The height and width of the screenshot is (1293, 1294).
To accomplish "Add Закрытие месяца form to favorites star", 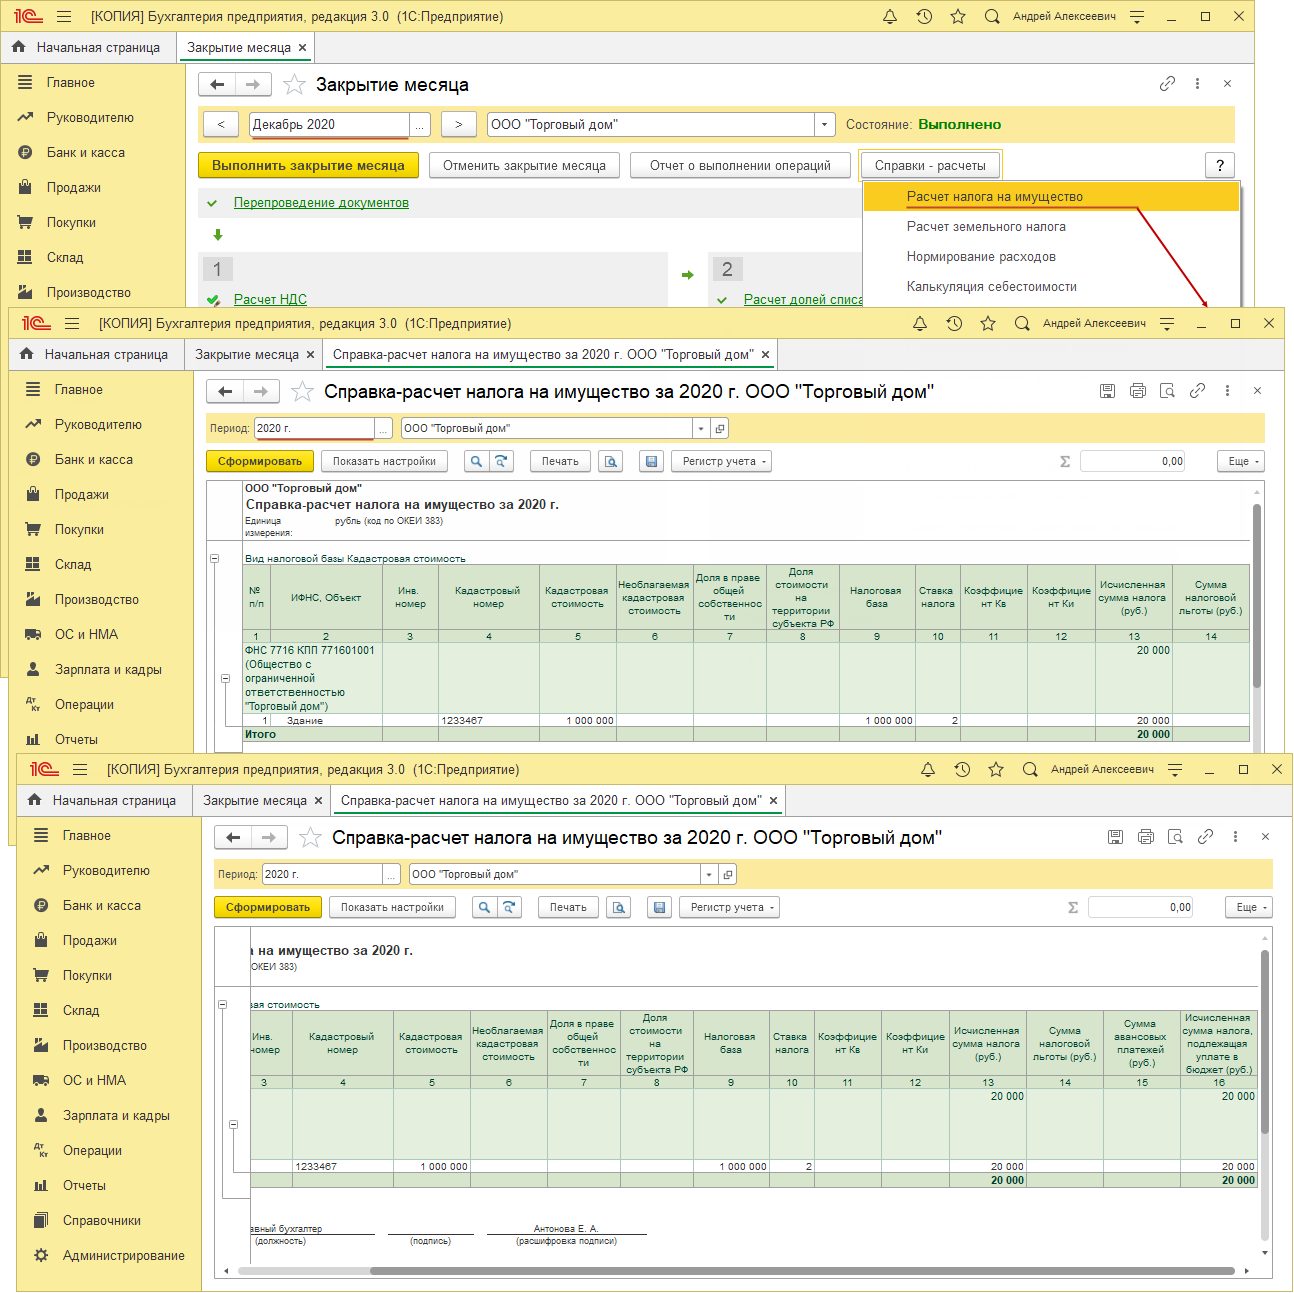I will coord(294,85).
